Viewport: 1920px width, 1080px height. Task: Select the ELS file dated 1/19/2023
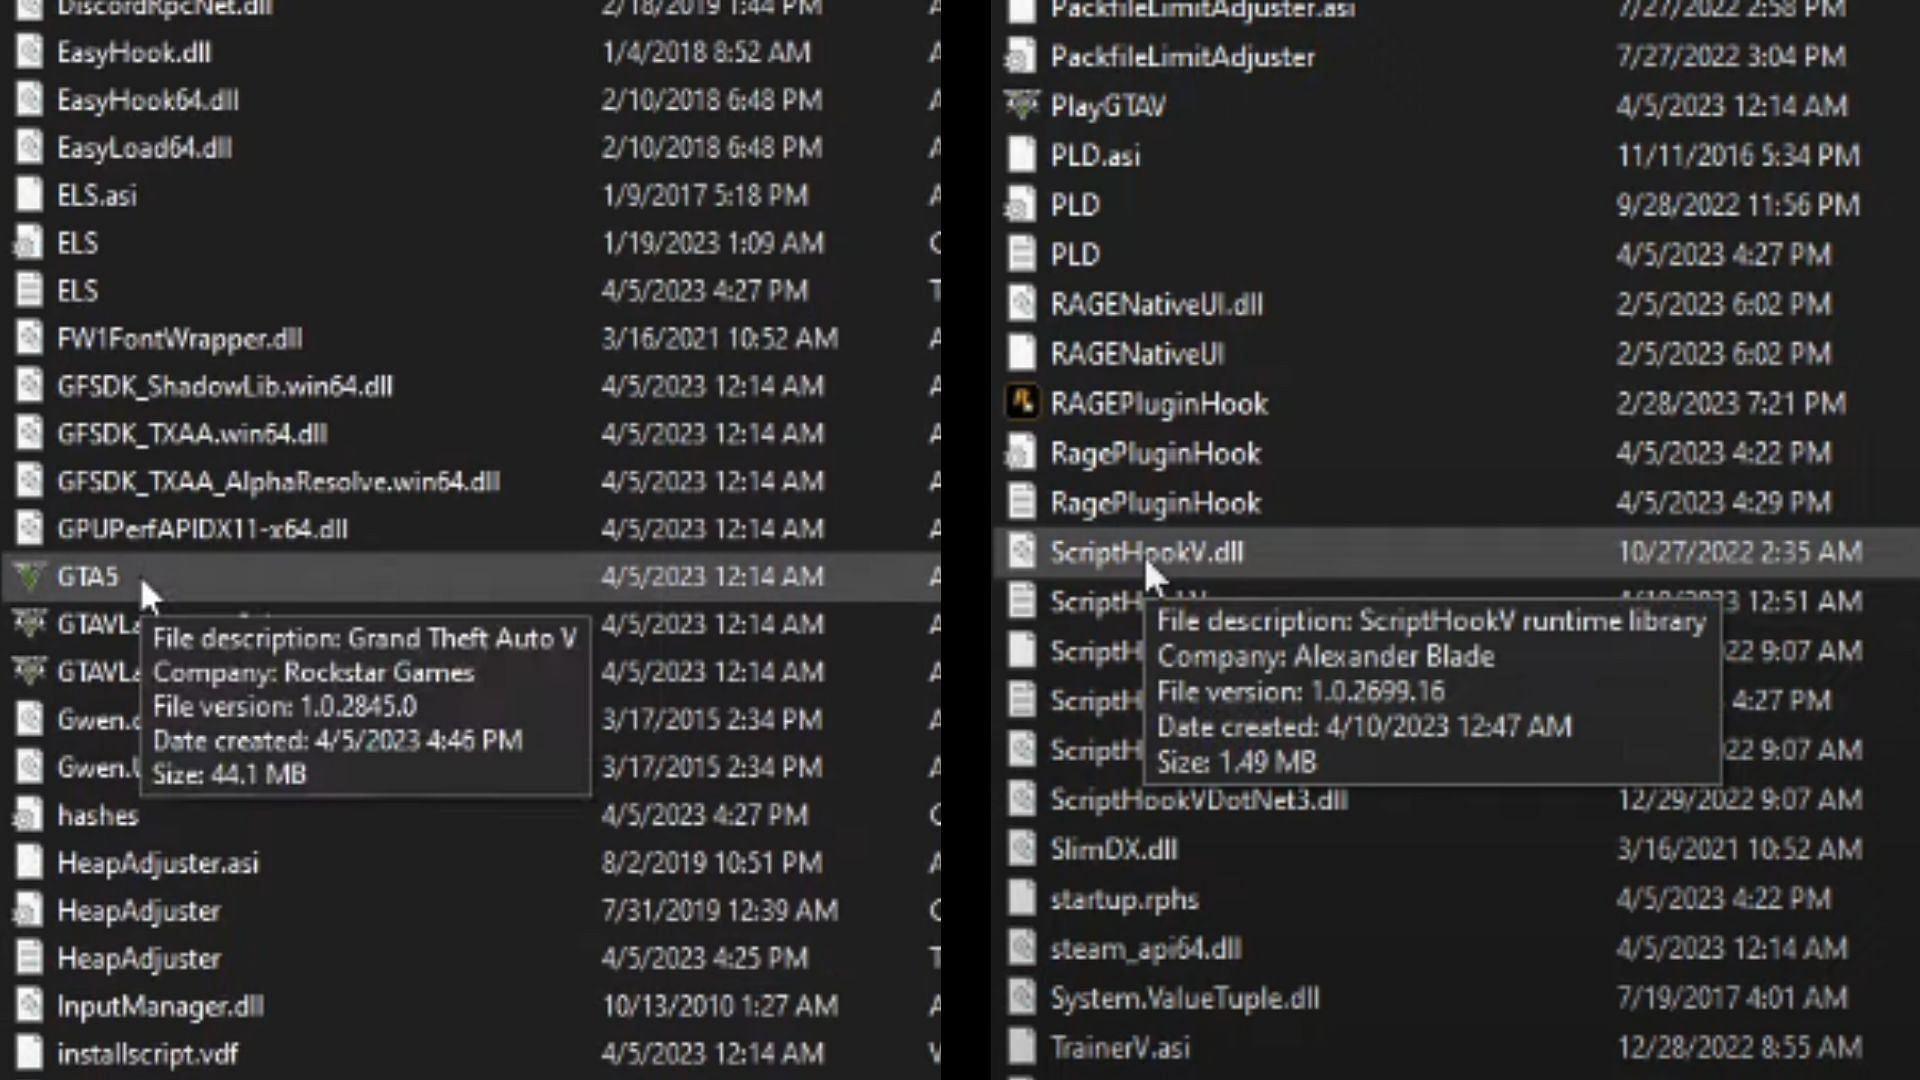pos(78,243)
